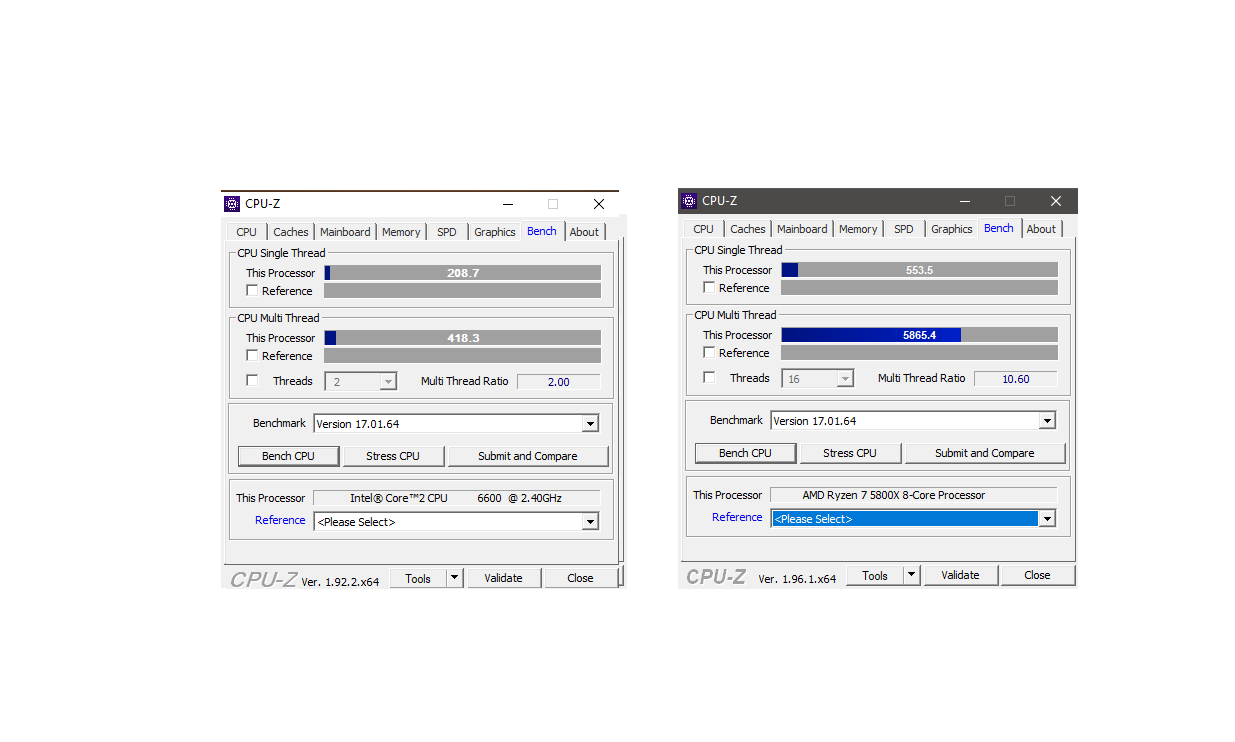Enable Multi Thread Reference checkbox, right window

[709, 353]
